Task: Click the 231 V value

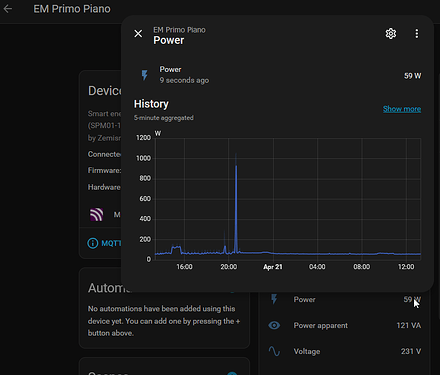Action: (x=411, y=351)
